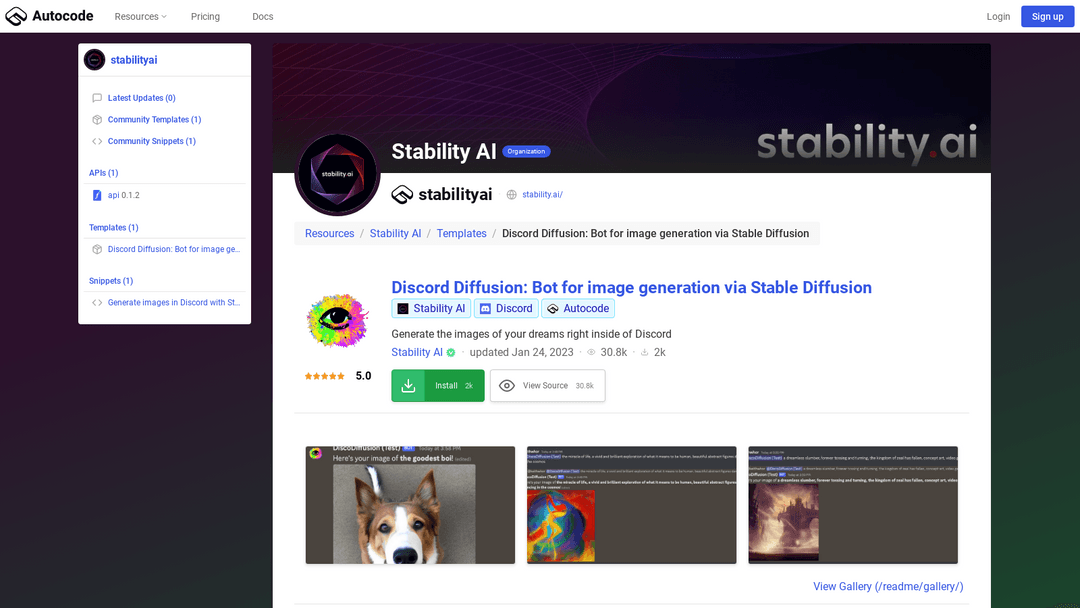
Task: Open the colorful abstract painting thumbnail
Action: (x=632, y=505)
